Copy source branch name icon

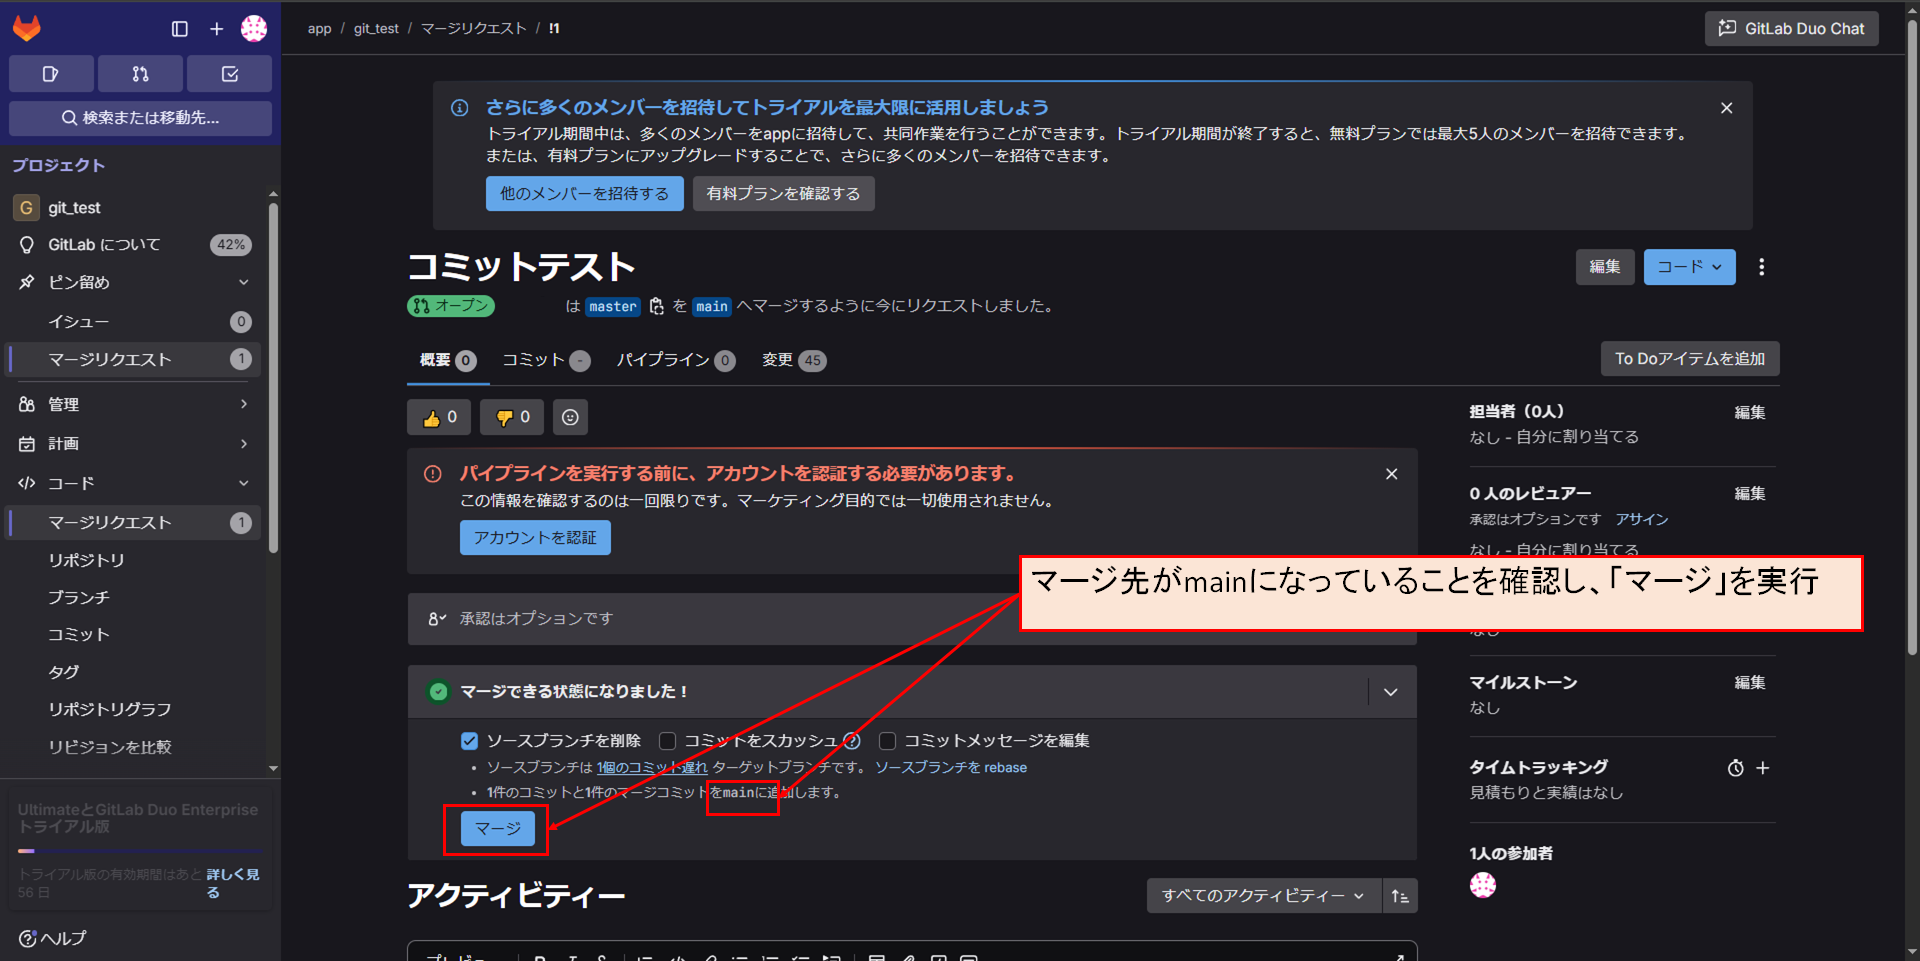pos(657,307)
